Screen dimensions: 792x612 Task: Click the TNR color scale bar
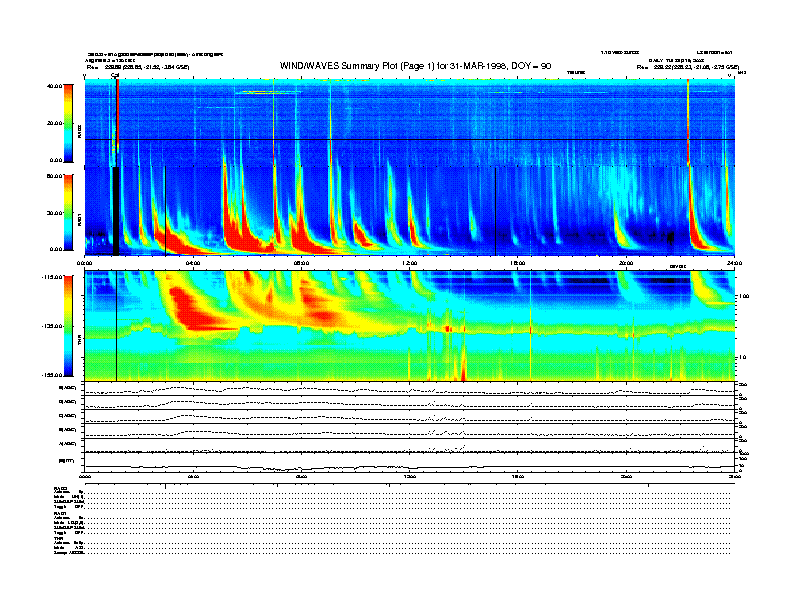click(x=68, y=326)
